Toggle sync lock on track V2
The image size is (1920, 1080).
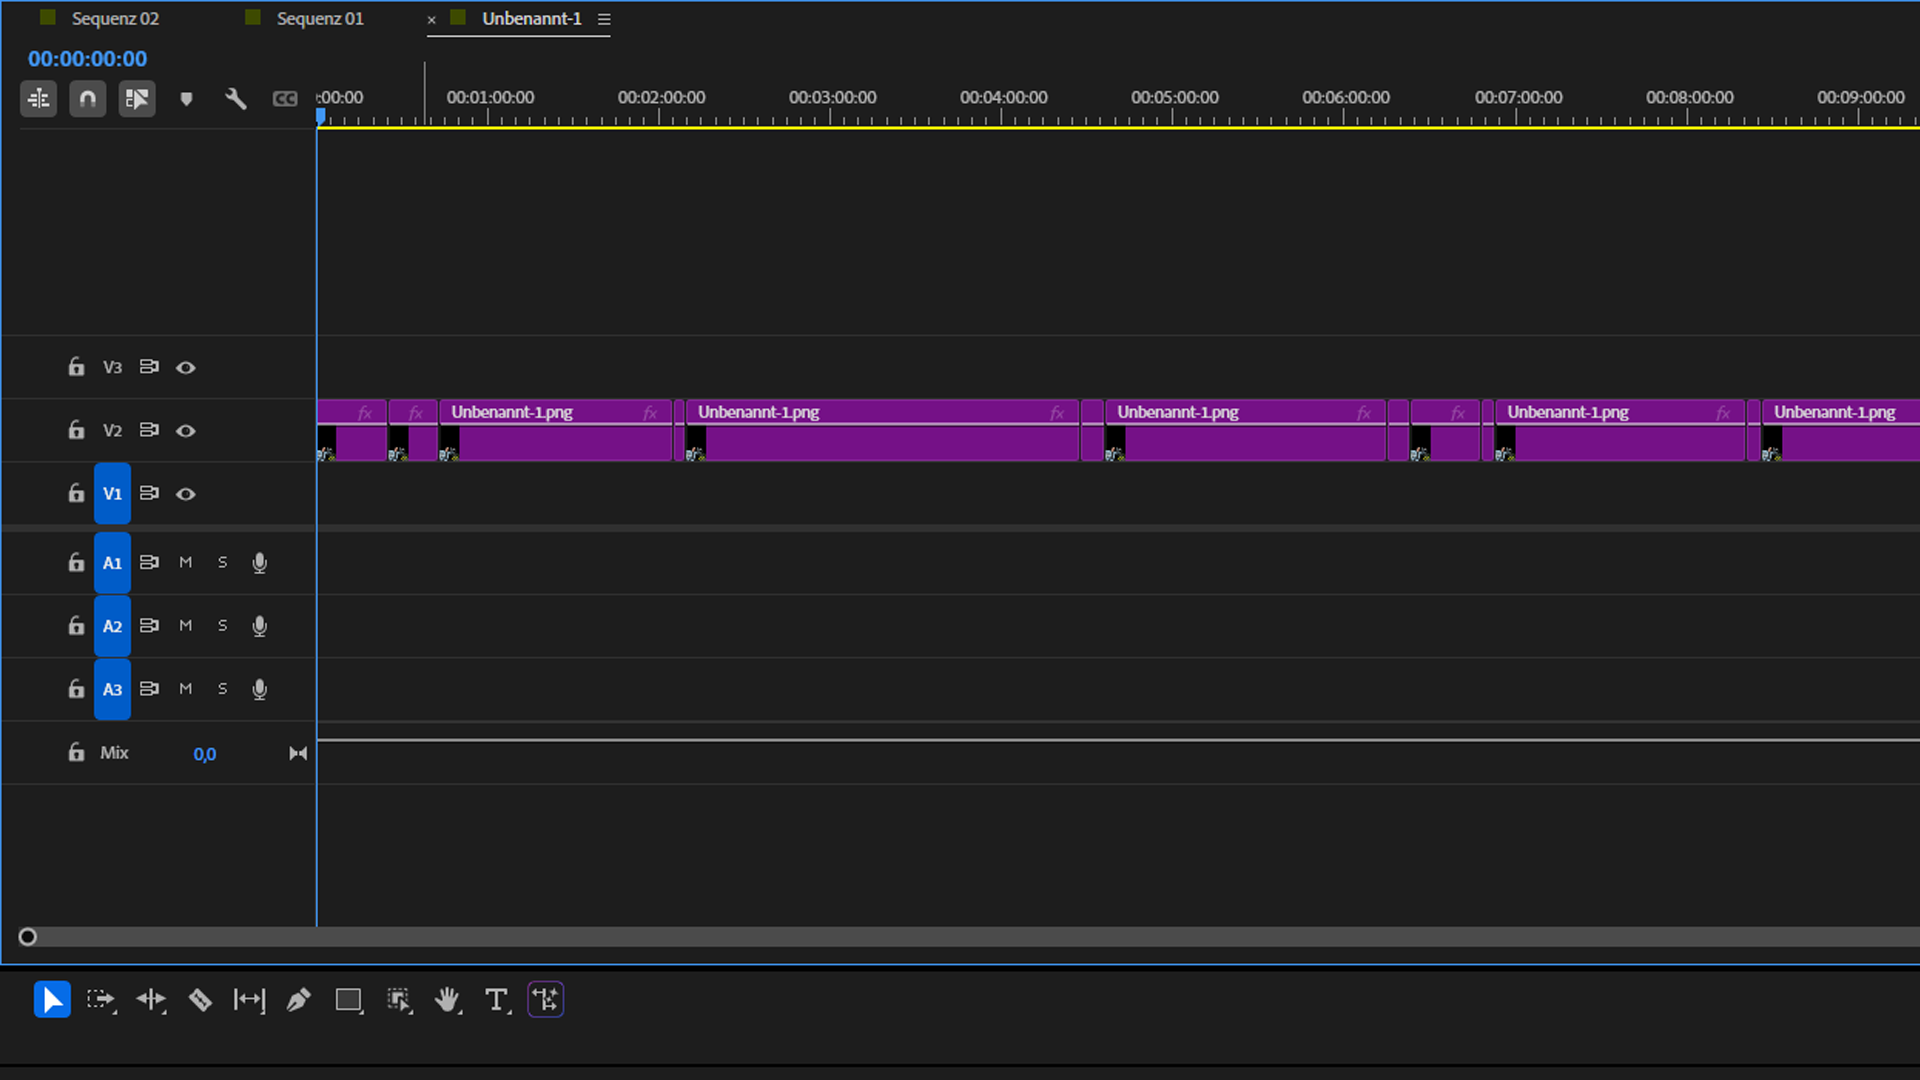tap(149, 430)
